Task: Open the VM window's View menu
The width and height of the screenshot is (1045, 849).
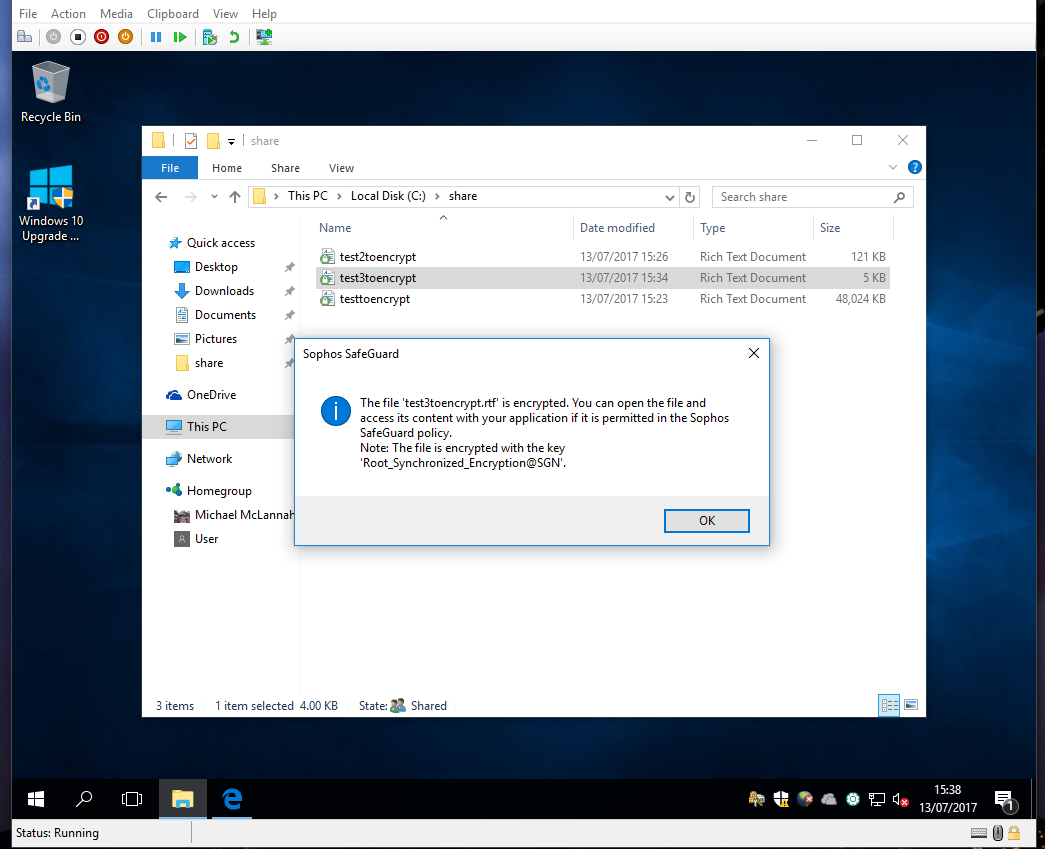Action: pyautogui.click(x=225, y=13)
